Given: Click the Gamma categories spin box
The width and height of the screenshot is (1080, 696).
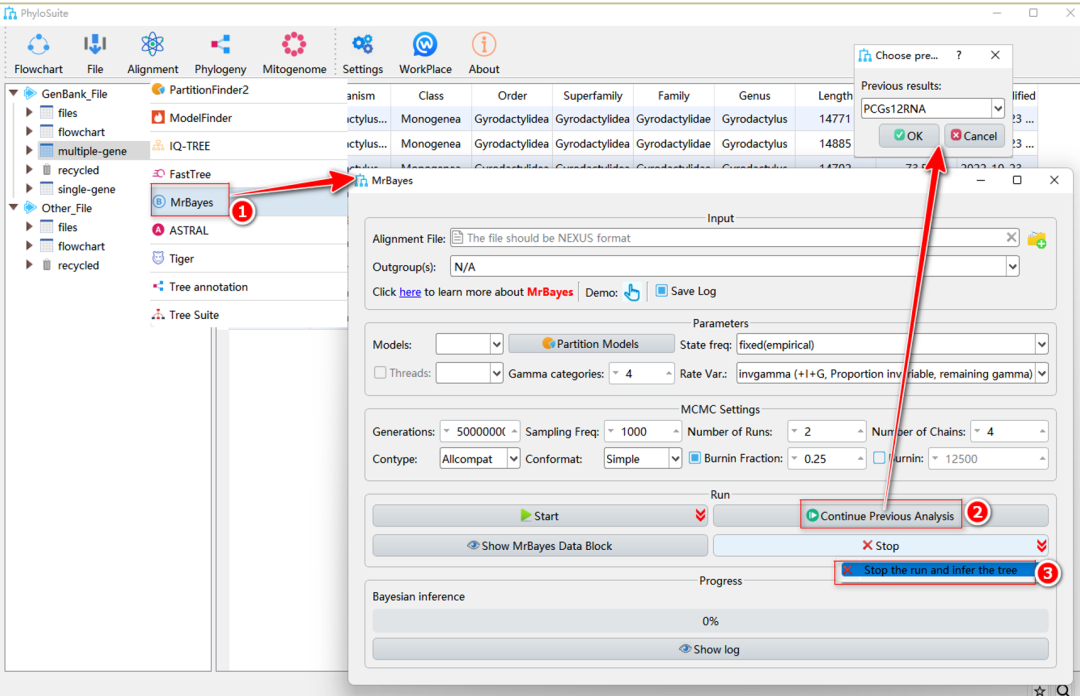Looking at the screenshot, I should [641, 373].
